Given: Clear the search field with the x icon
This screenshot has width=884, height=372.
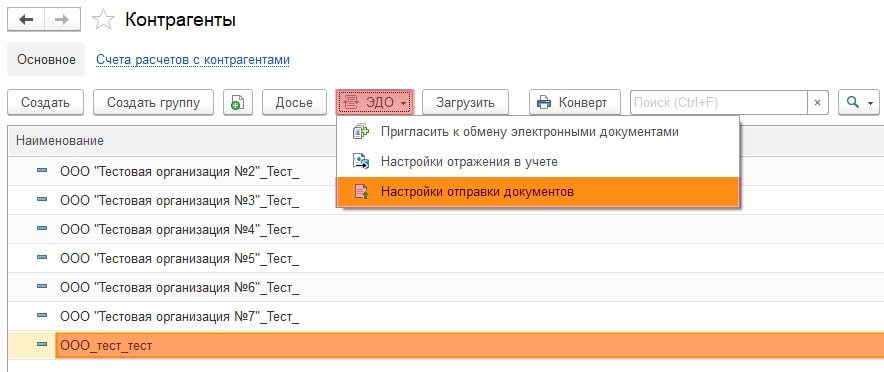Looking at the screenshot, I should (x=817, y=103).
